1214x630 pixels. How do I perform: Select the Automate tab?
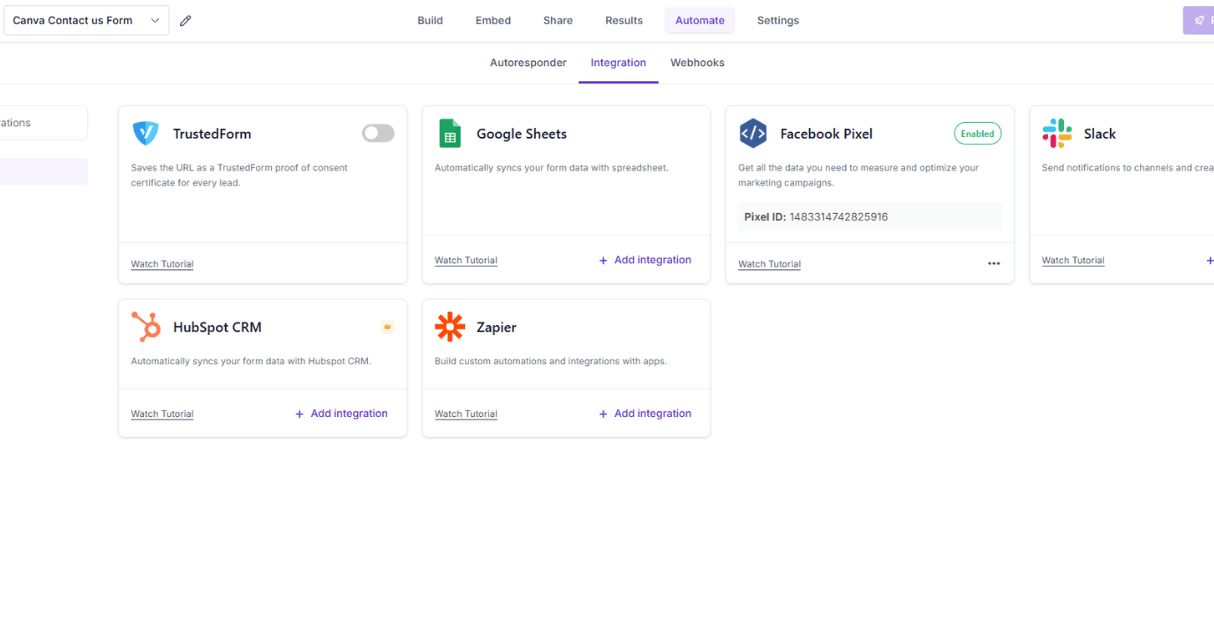point(700,20)
